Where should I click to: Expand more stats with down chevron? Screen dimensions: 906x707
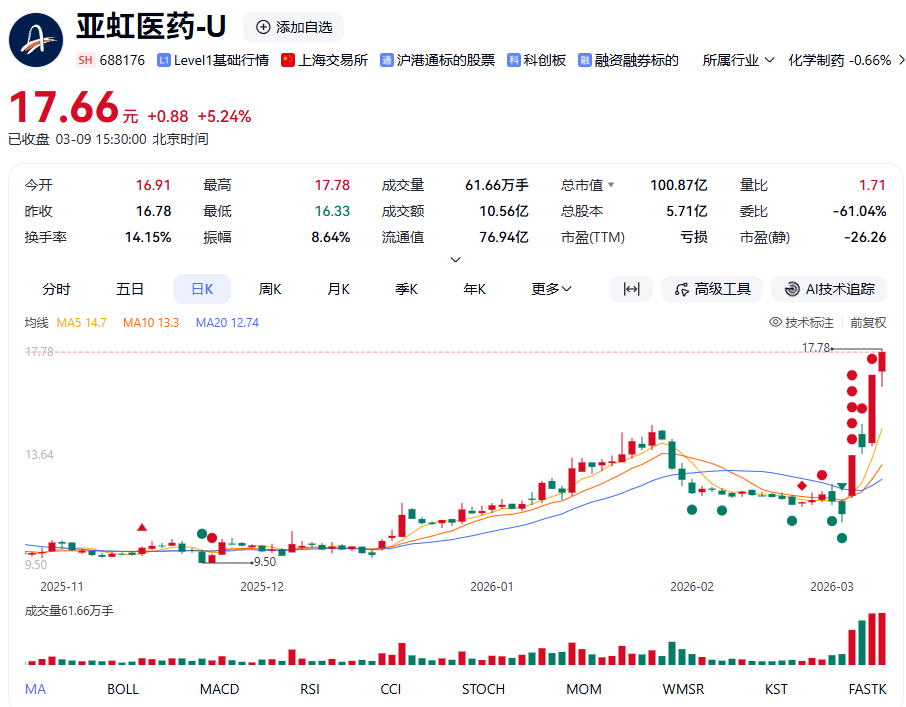(456, 260)
